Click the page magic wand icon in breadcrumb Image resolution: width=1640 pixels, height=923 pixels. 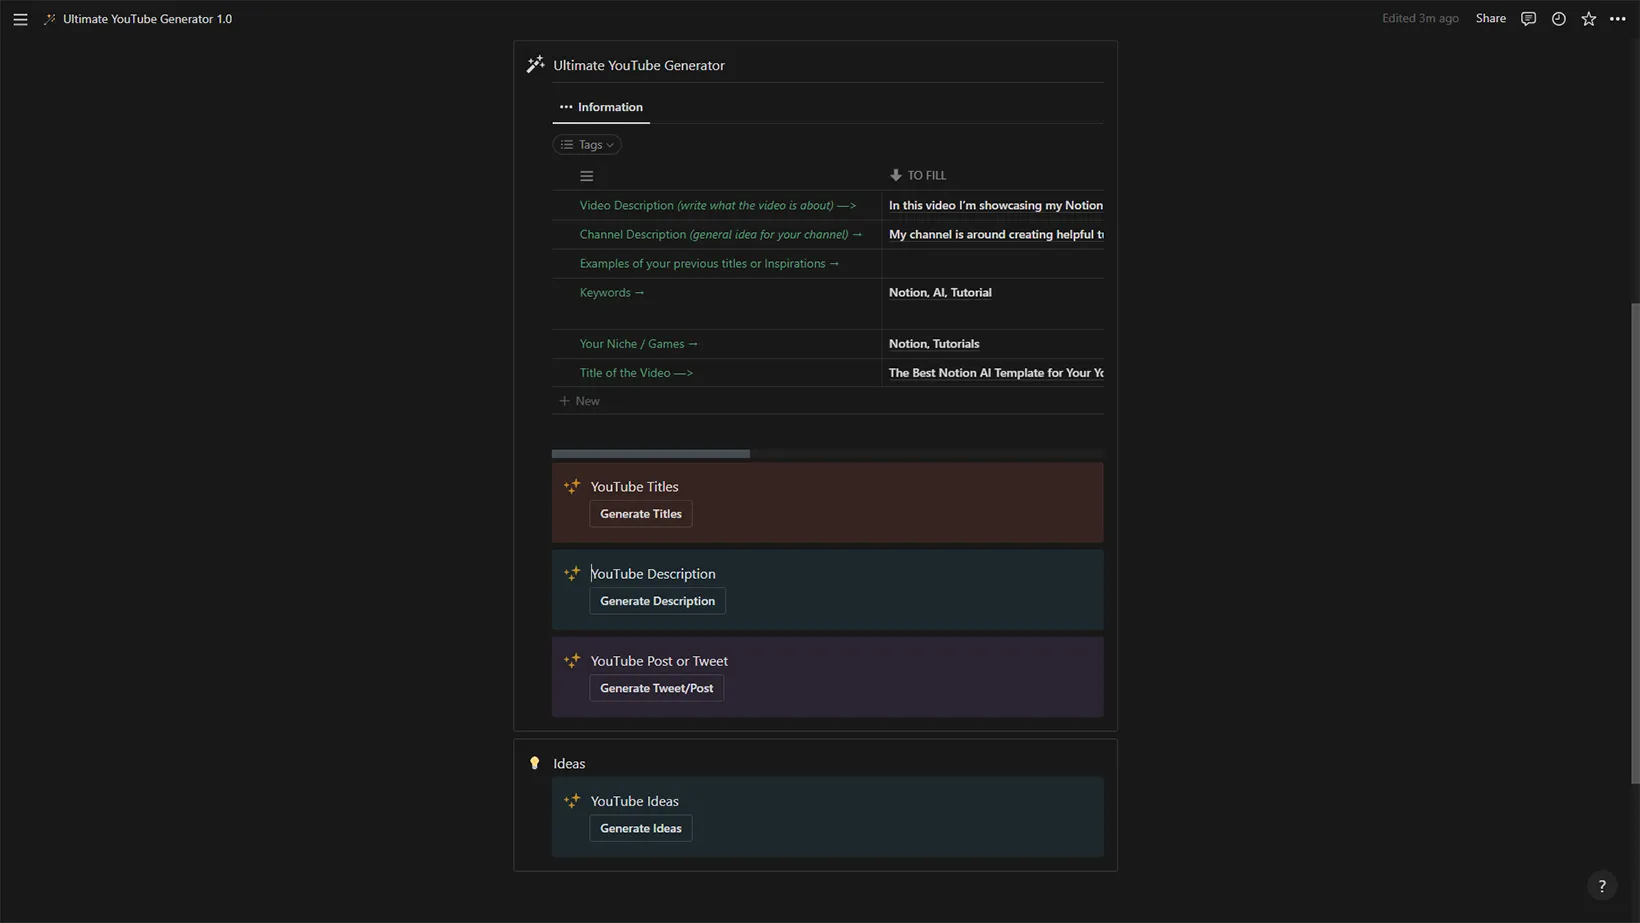pos(50,19)
